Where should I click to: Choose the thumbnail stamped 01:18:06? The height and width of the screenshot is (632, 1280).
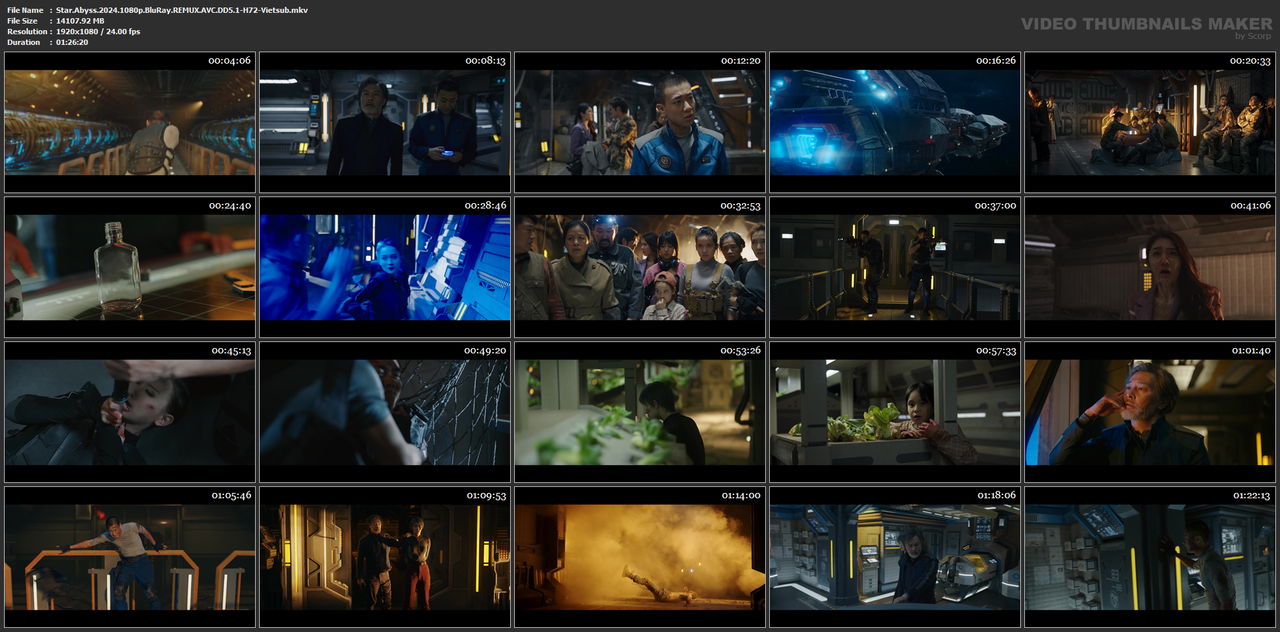click(x=895, y=557)
